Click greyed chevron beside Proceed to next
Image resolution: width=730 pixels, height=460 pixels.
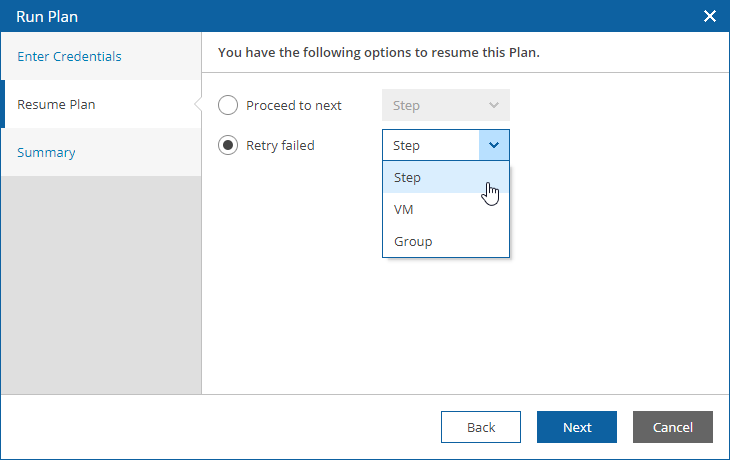pyautogui.click(x=493, y=105)
